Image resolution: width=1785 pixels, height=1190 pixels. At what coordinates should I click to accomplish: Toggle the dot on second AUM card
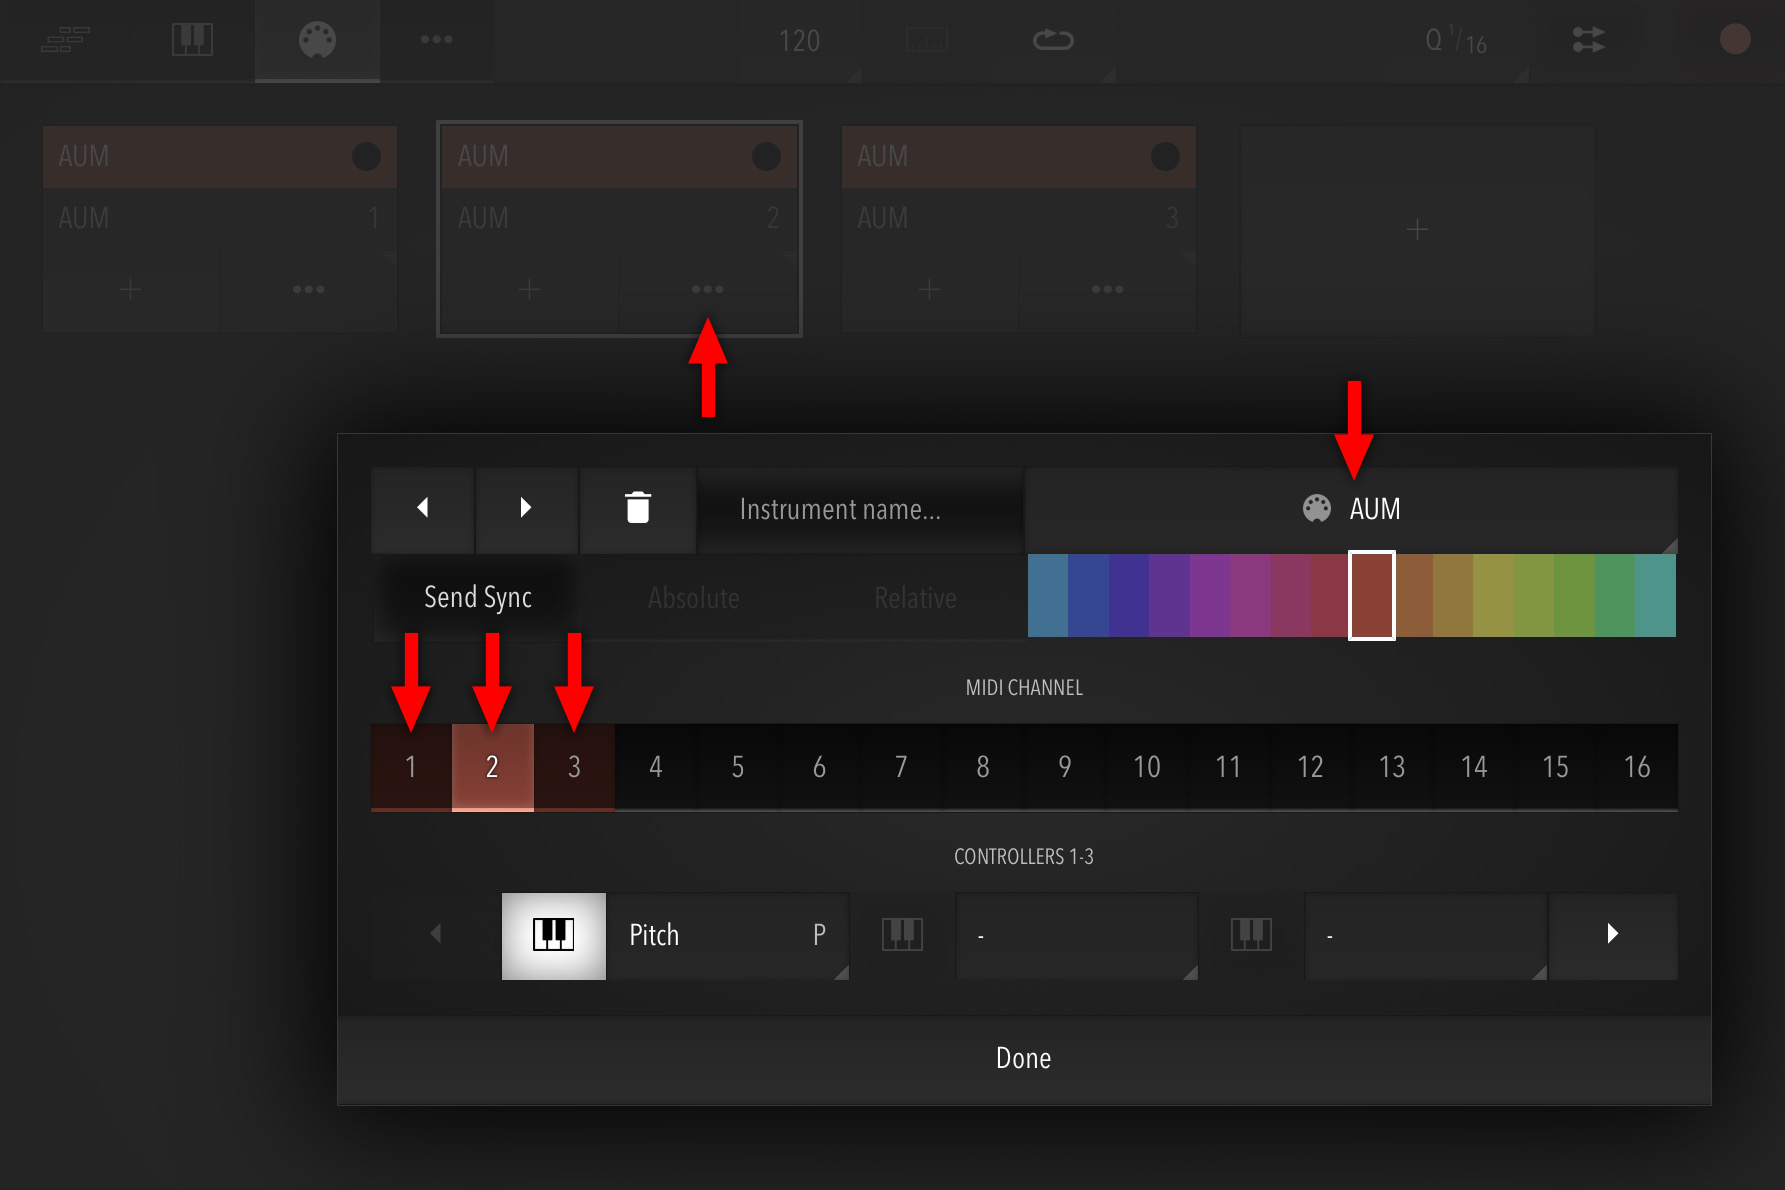pos(766,156)
